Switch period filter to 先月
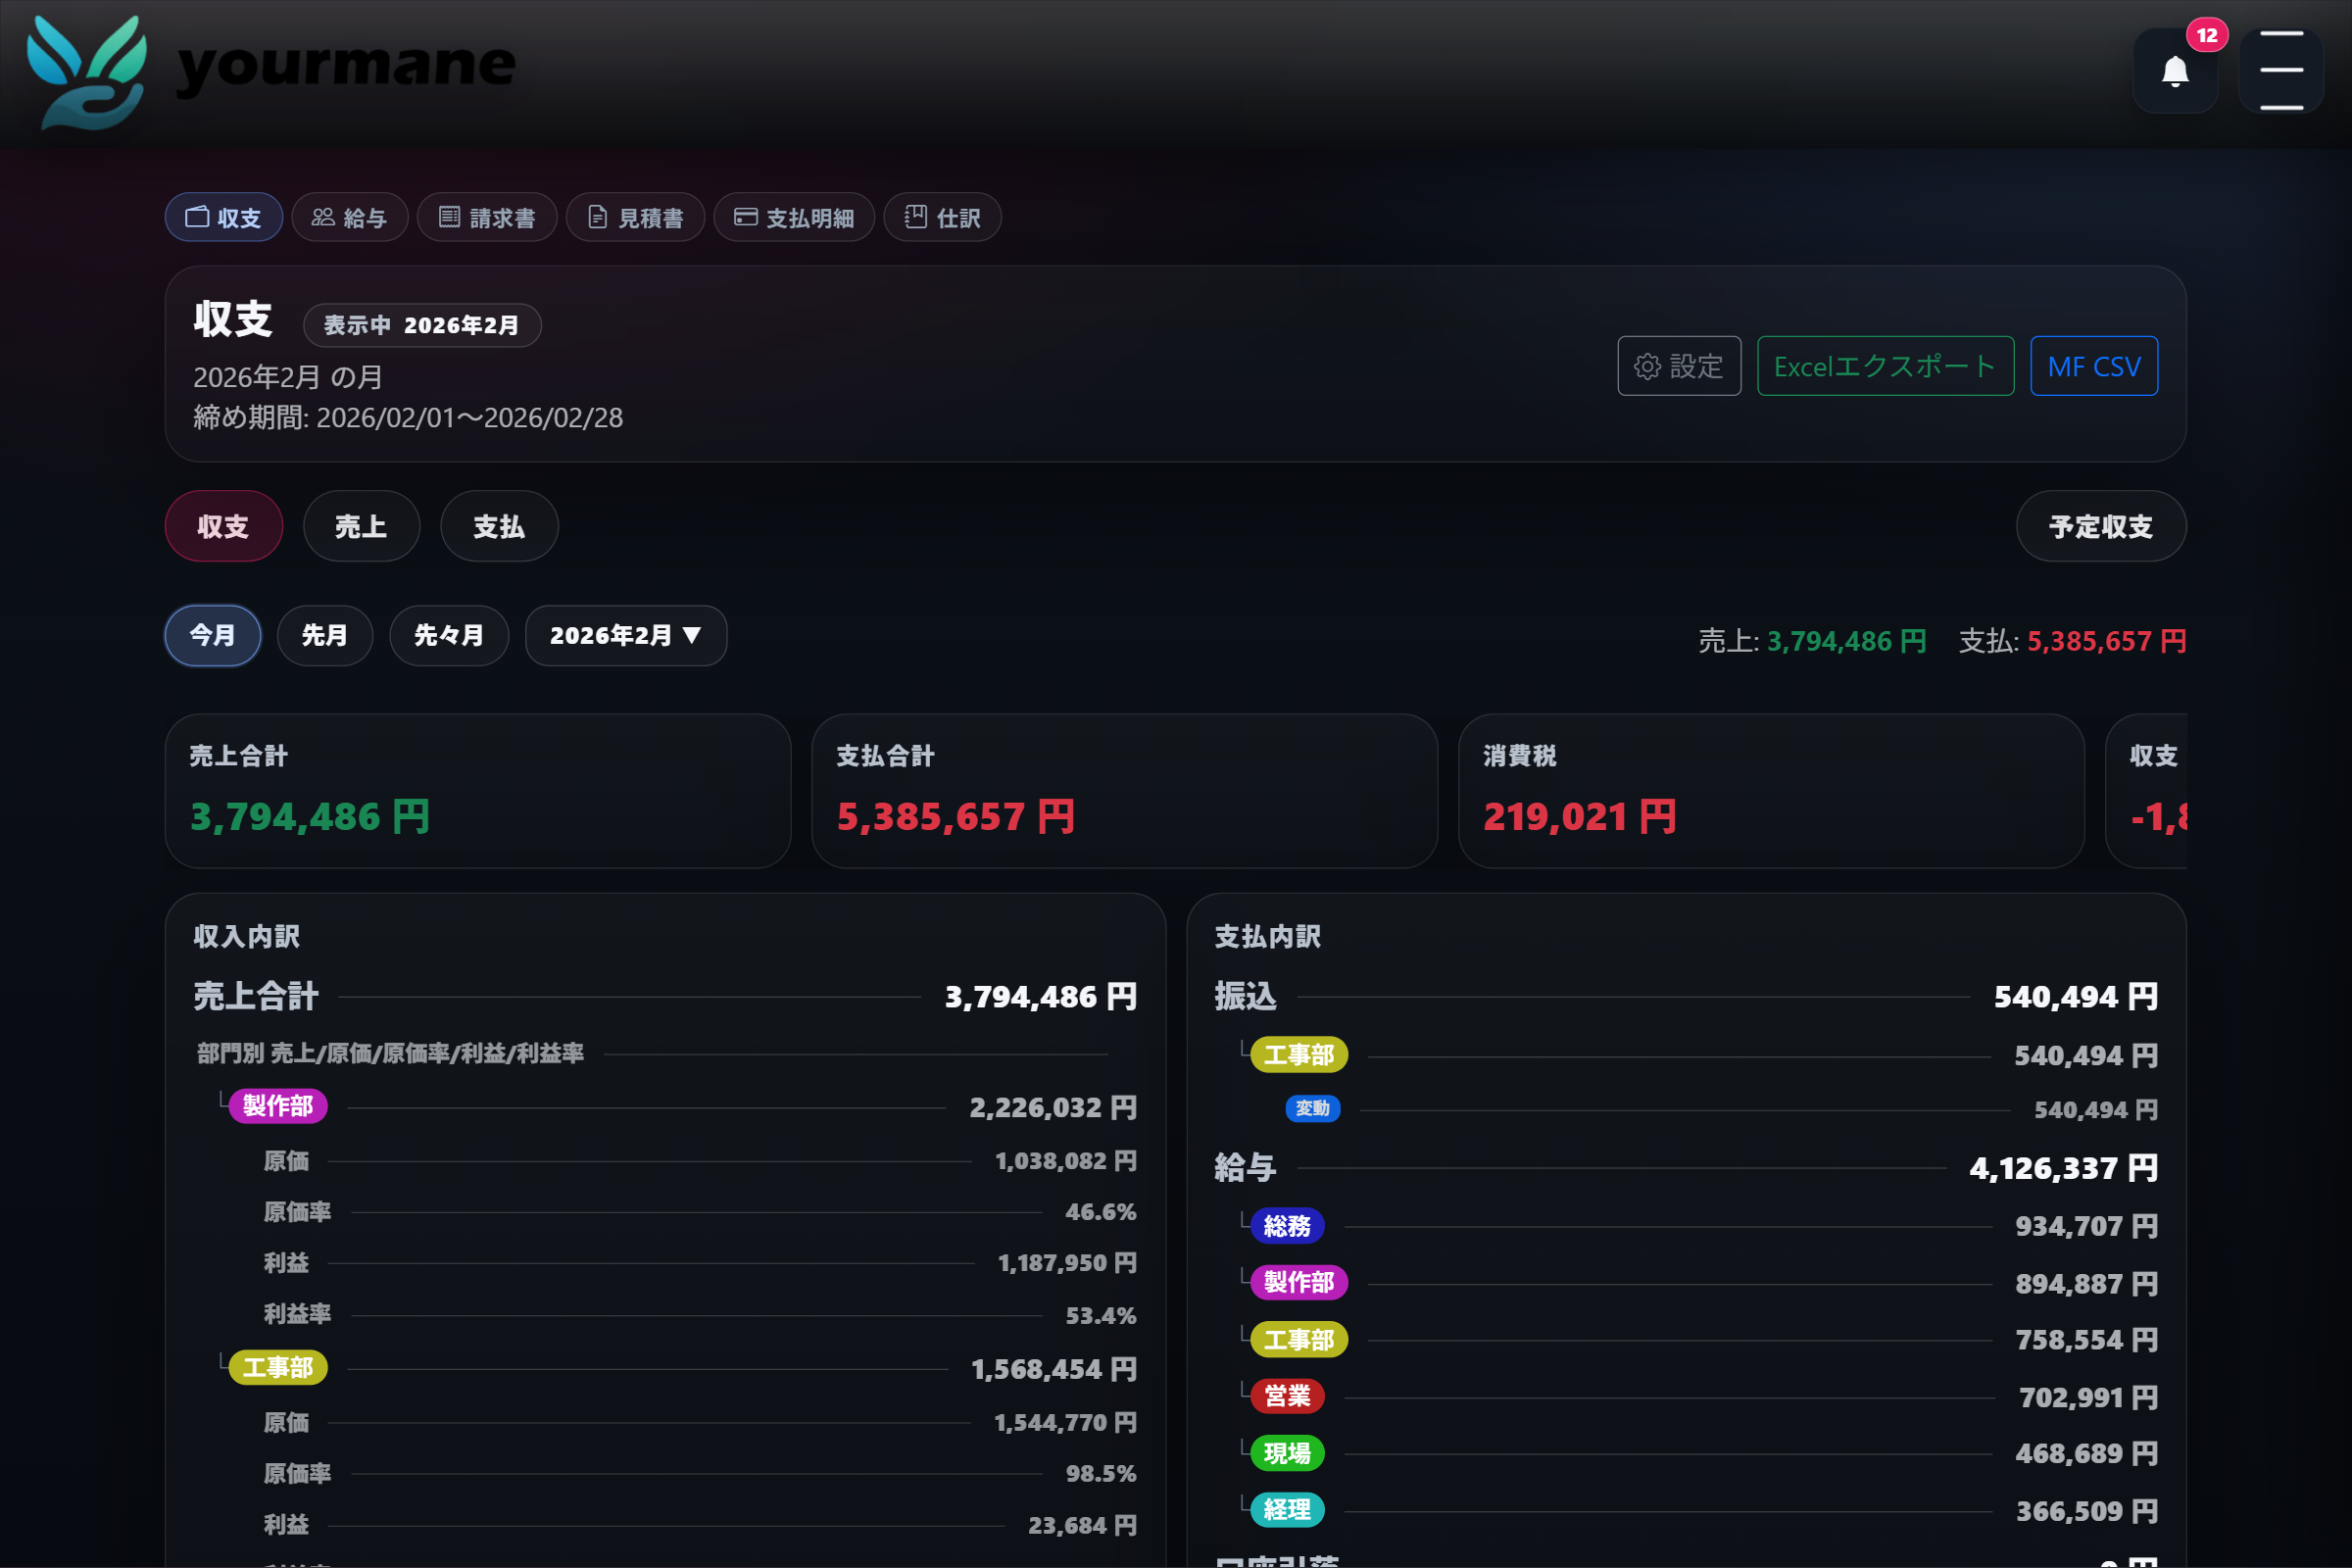This screenshot has width=2352, height=1568. (325, 635)
